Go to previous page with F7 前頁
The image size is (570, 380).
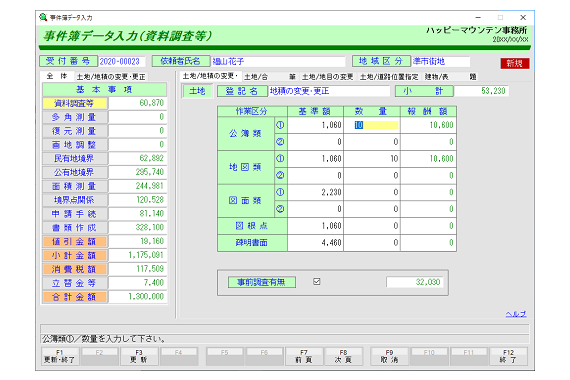coord(304,356)
